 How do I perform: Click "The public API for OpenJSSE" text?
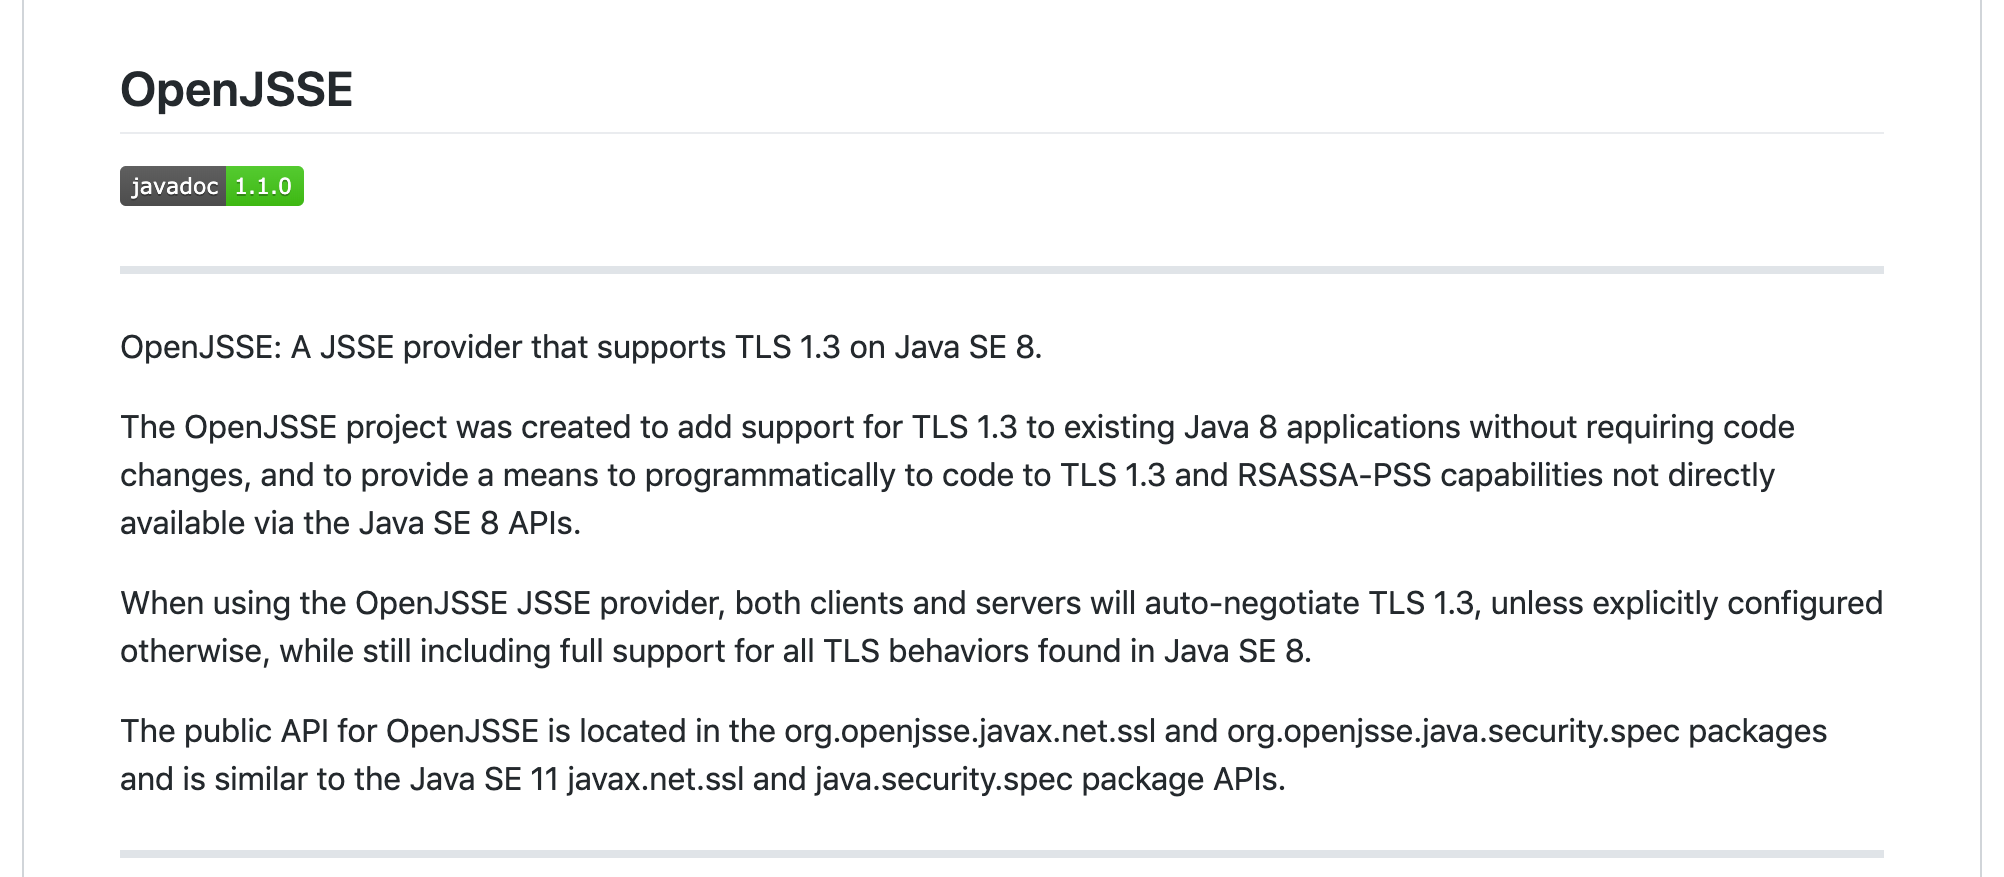tap(328, 731)
